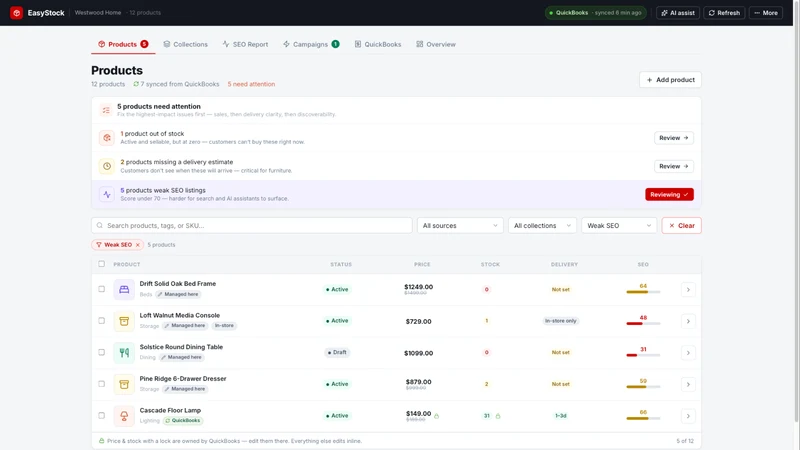Toggle the Reviewing weak SEO button

point(669,194)
